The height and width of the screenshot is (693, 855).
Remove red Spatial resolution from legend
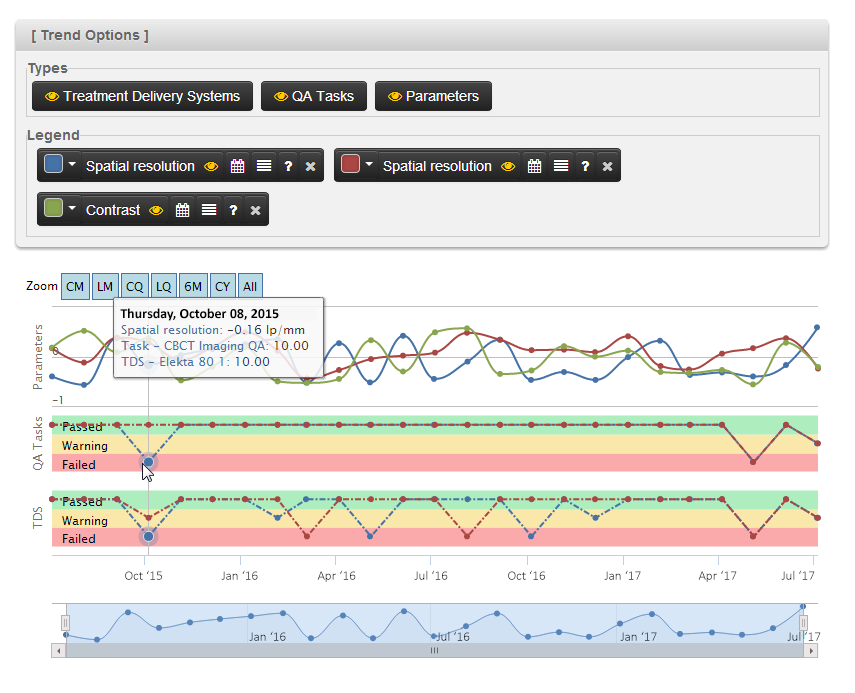[607, 166]
